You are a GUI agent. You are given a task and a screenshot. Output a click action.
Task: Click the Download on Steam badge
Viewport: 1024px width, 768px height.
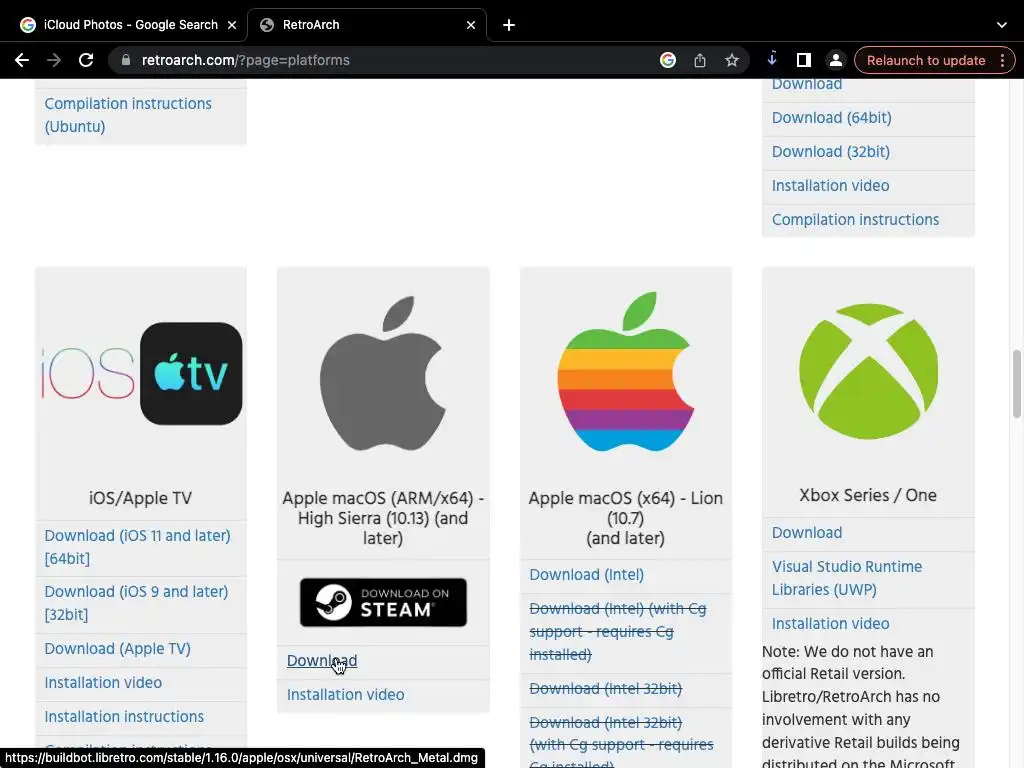pos(383,602)
